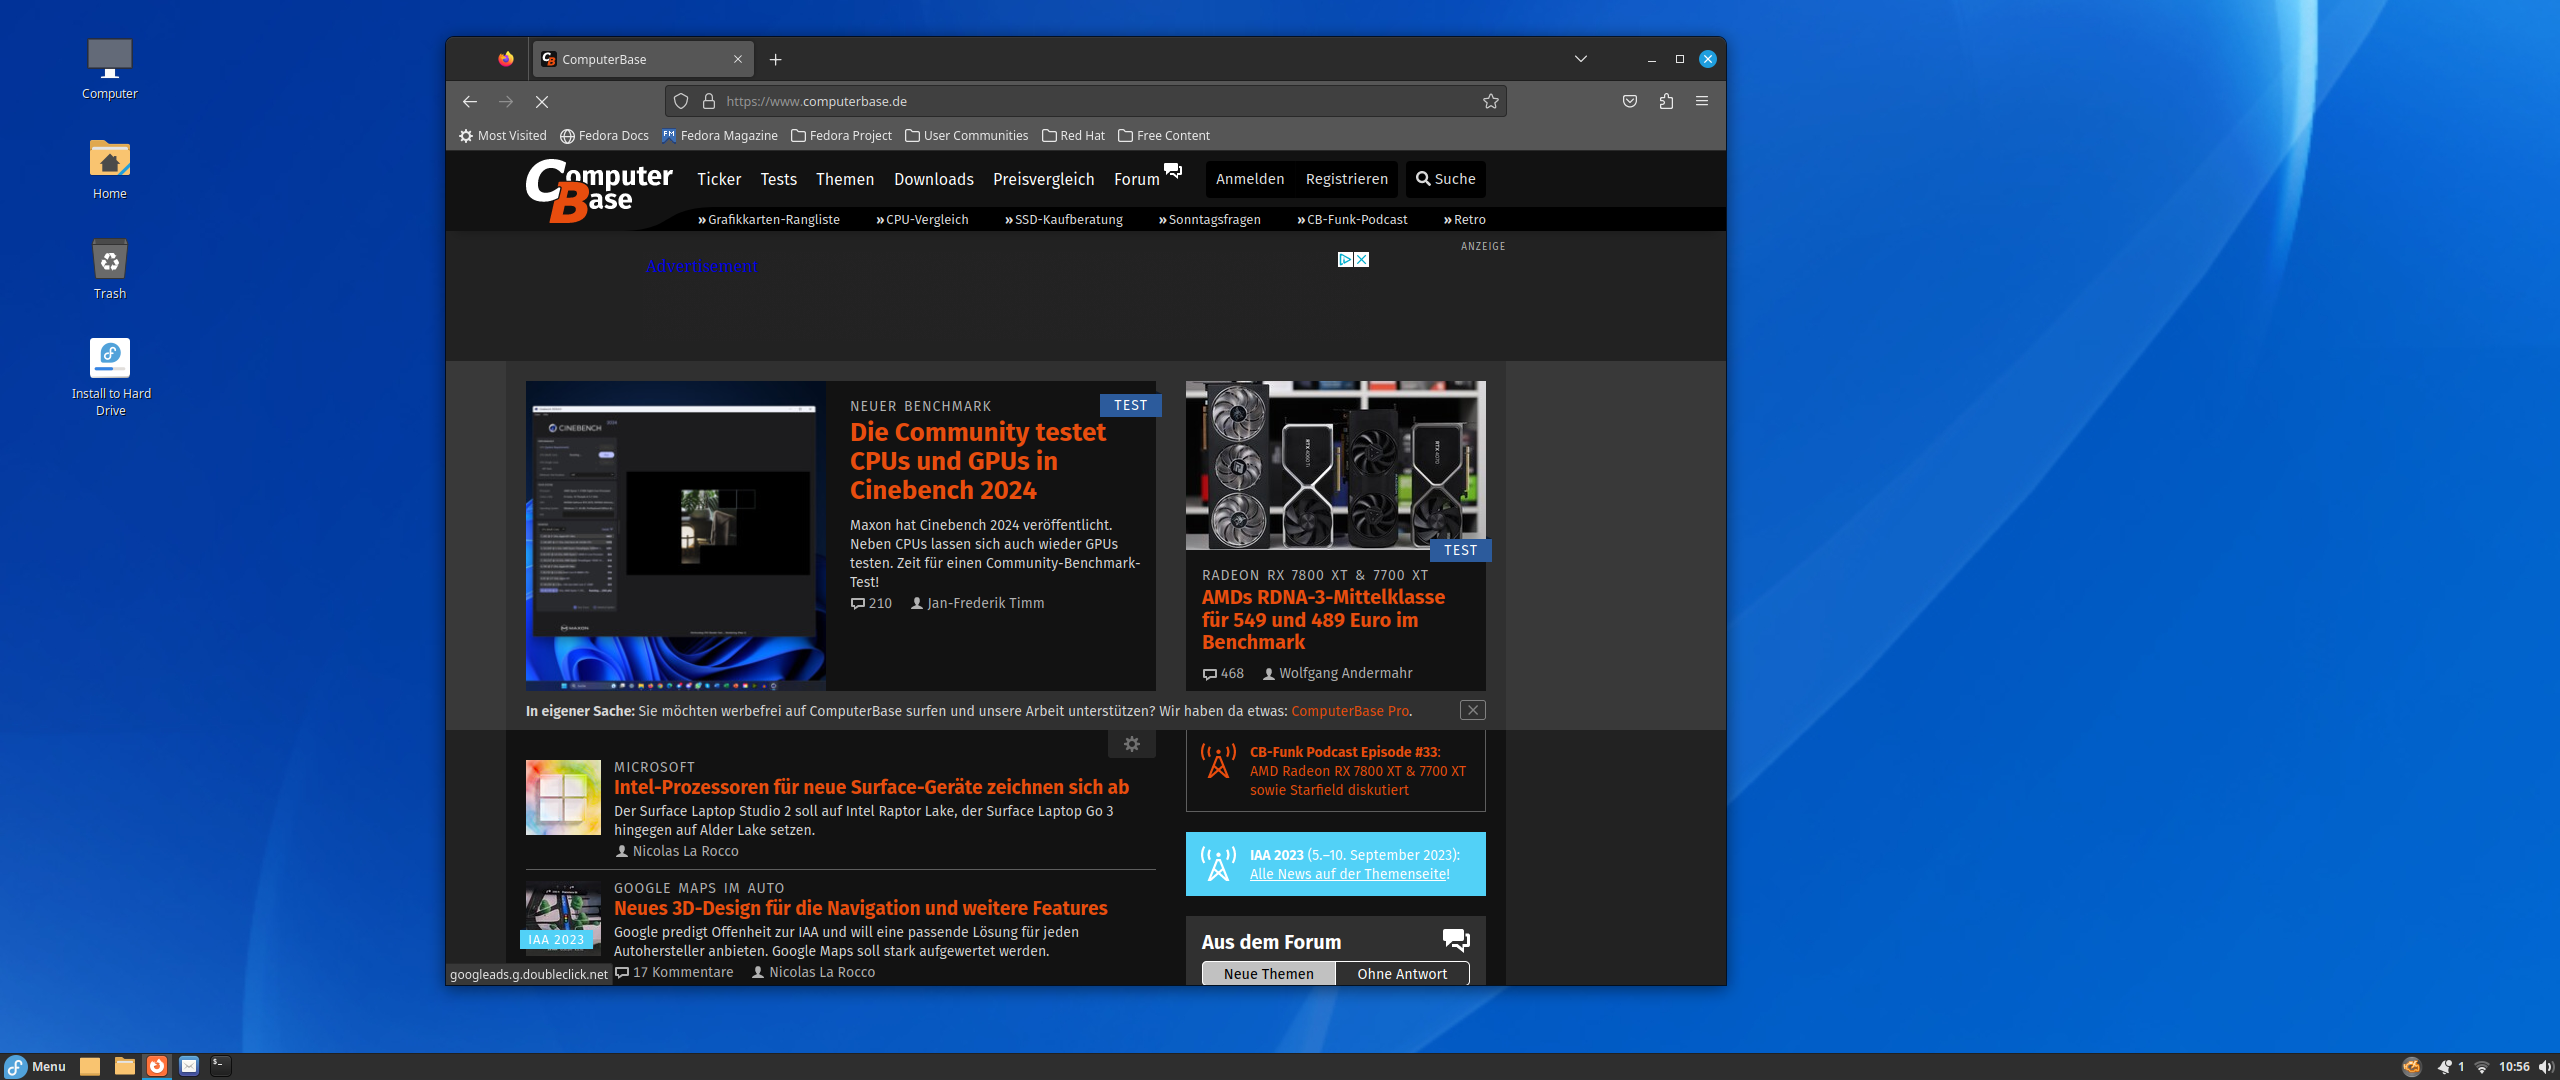Switch to the Ohne Antwort forum tab
The height and width of the screenshot is (1080, 2560).
click(x=1402, y=973)
